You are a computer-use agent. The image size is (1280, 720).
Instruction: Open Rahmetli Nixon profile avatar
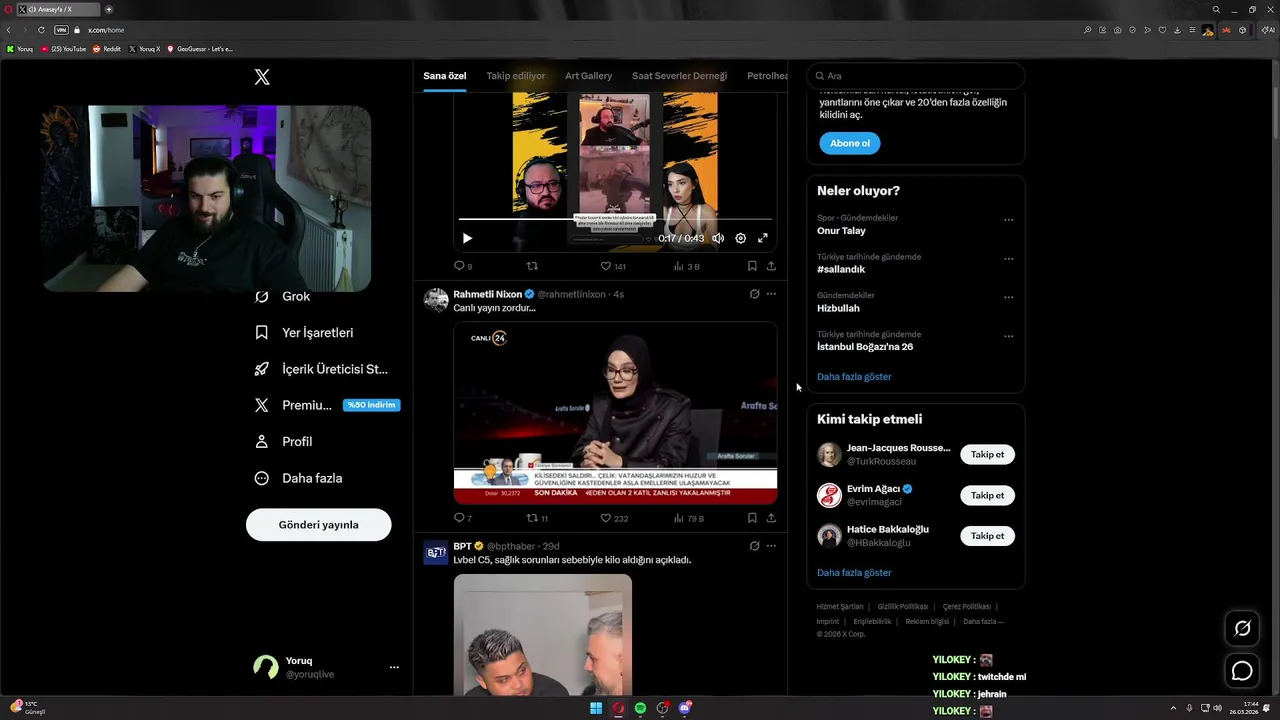click(436, 300)
